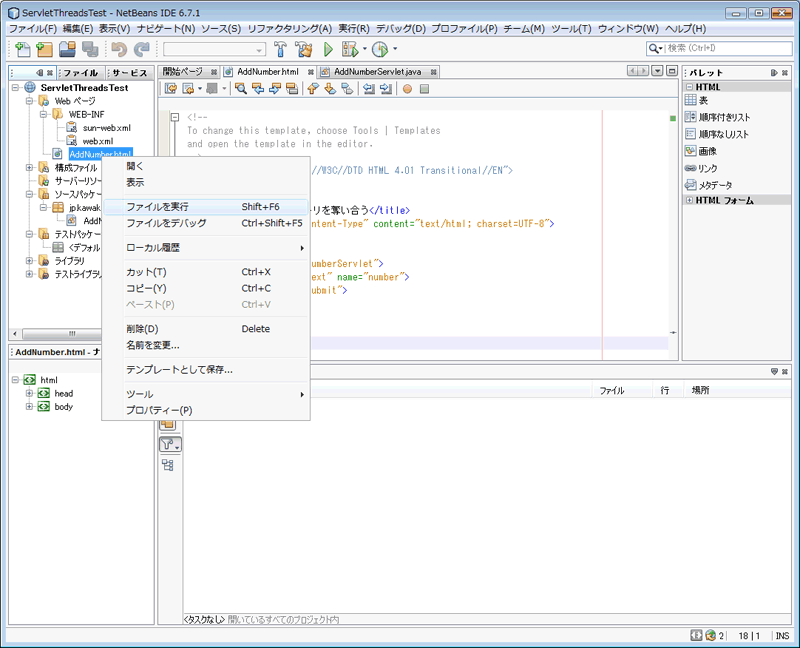
Task: Toggle search highlight icon in editor toolbar
Action: pos(292,89)
